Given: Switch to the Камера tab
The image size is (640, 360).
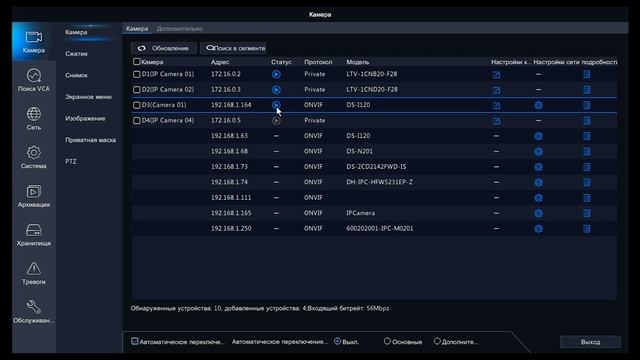Looking at the screenshot, I should pos(137,29).
